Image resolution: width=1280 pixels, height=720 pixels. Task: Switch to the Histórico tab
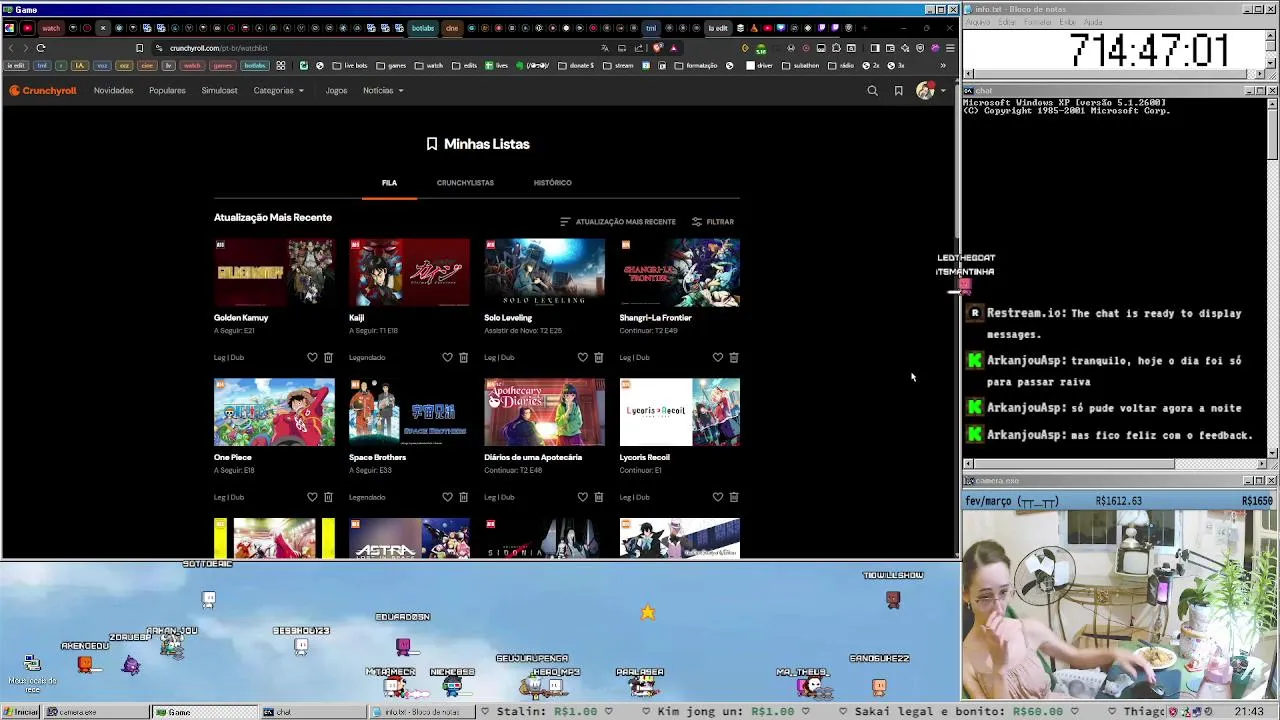pos(552,183)
